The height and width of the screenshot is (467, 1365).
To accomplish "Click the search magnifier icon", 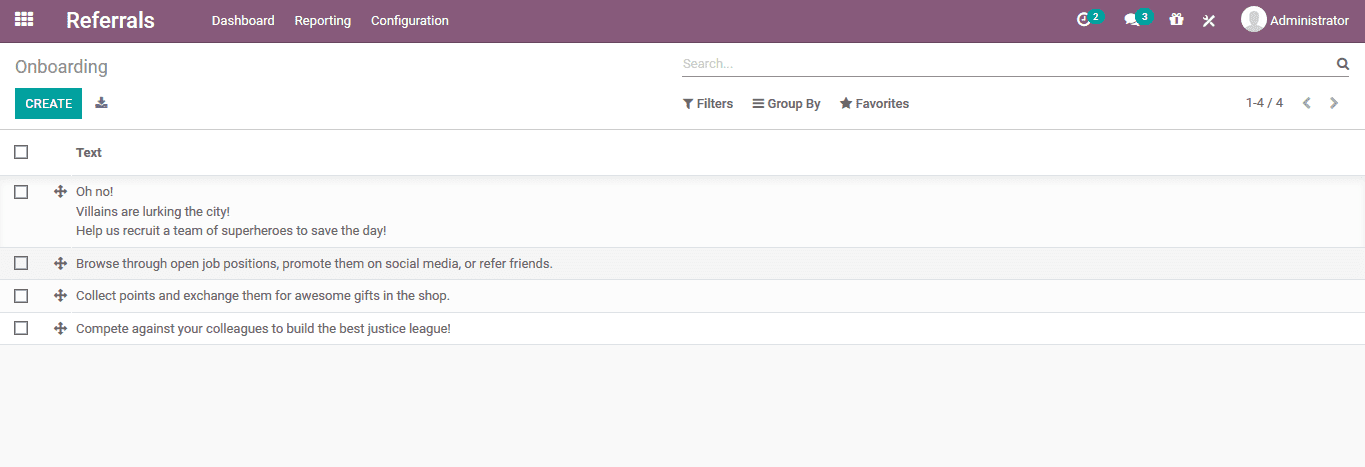I will (x=1343, y=64).
